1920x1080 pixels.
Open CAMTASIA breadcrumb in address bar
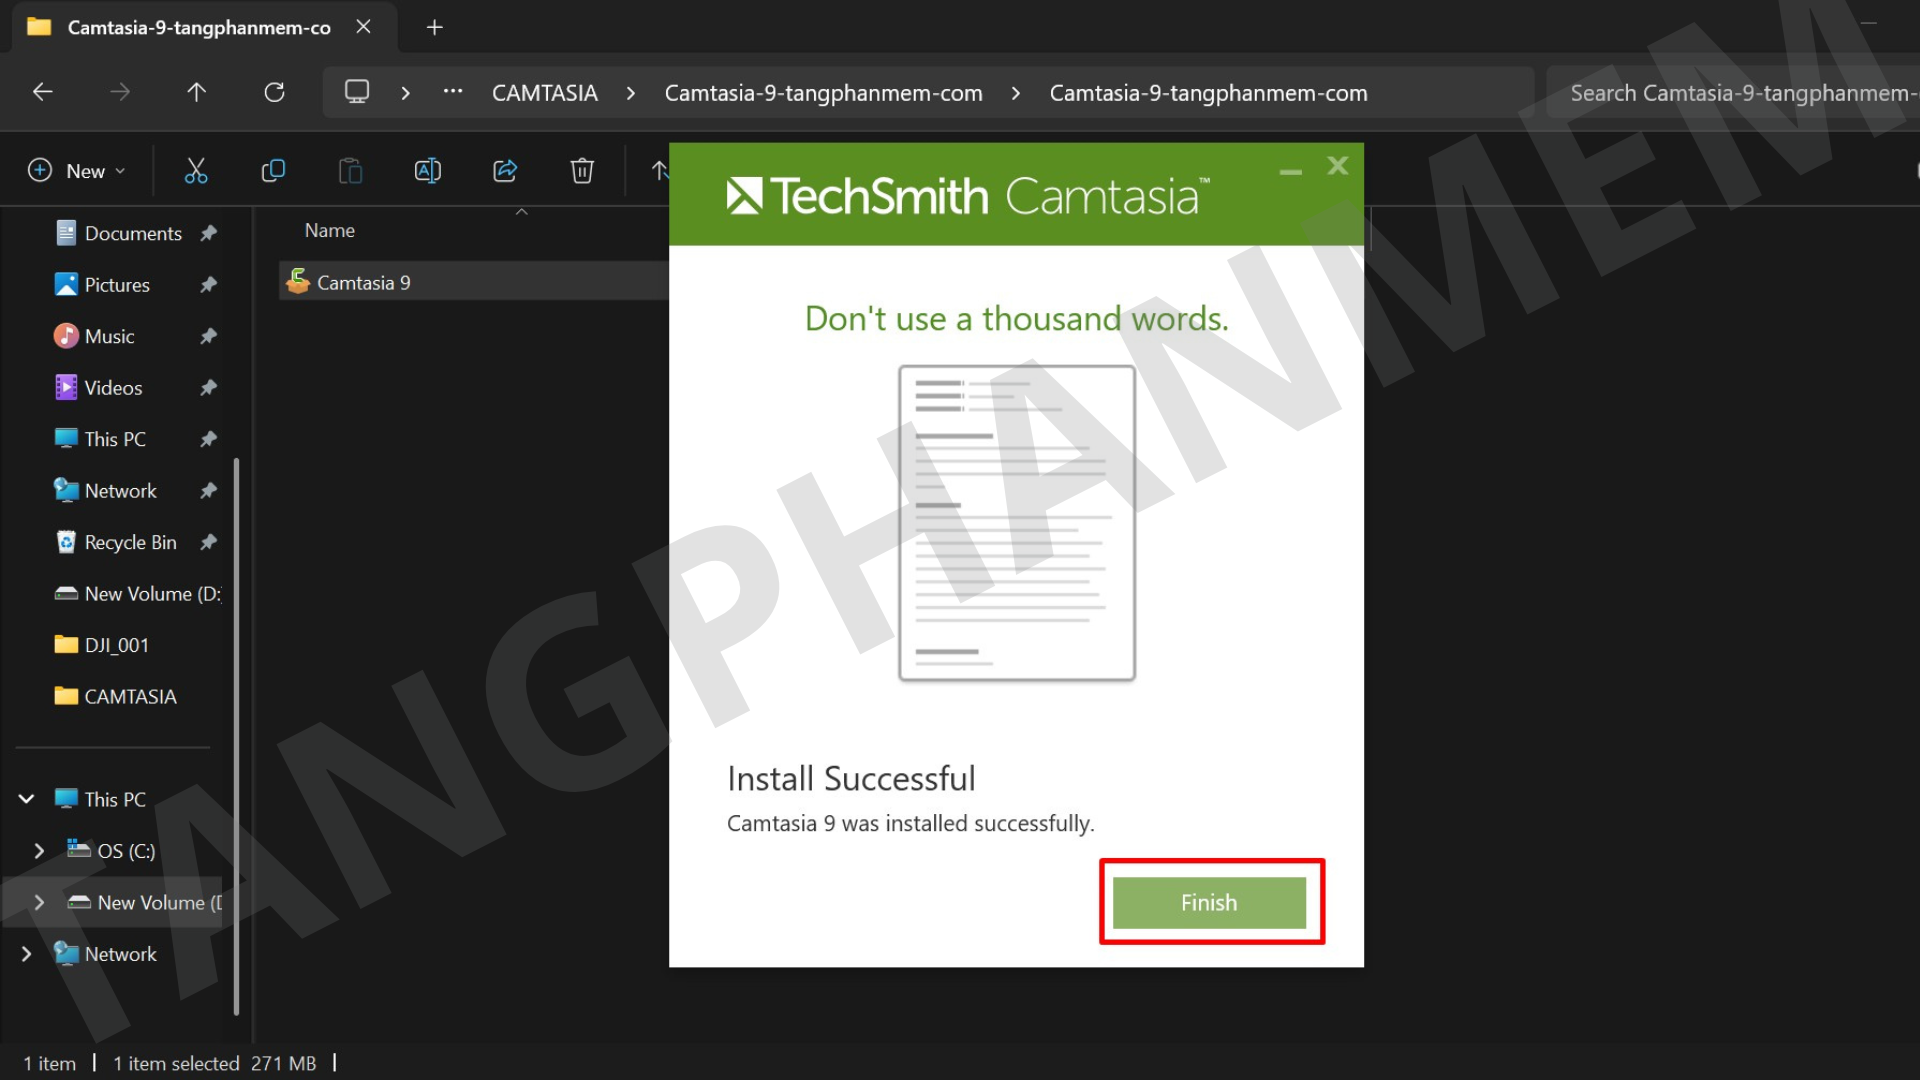point(545,93)
